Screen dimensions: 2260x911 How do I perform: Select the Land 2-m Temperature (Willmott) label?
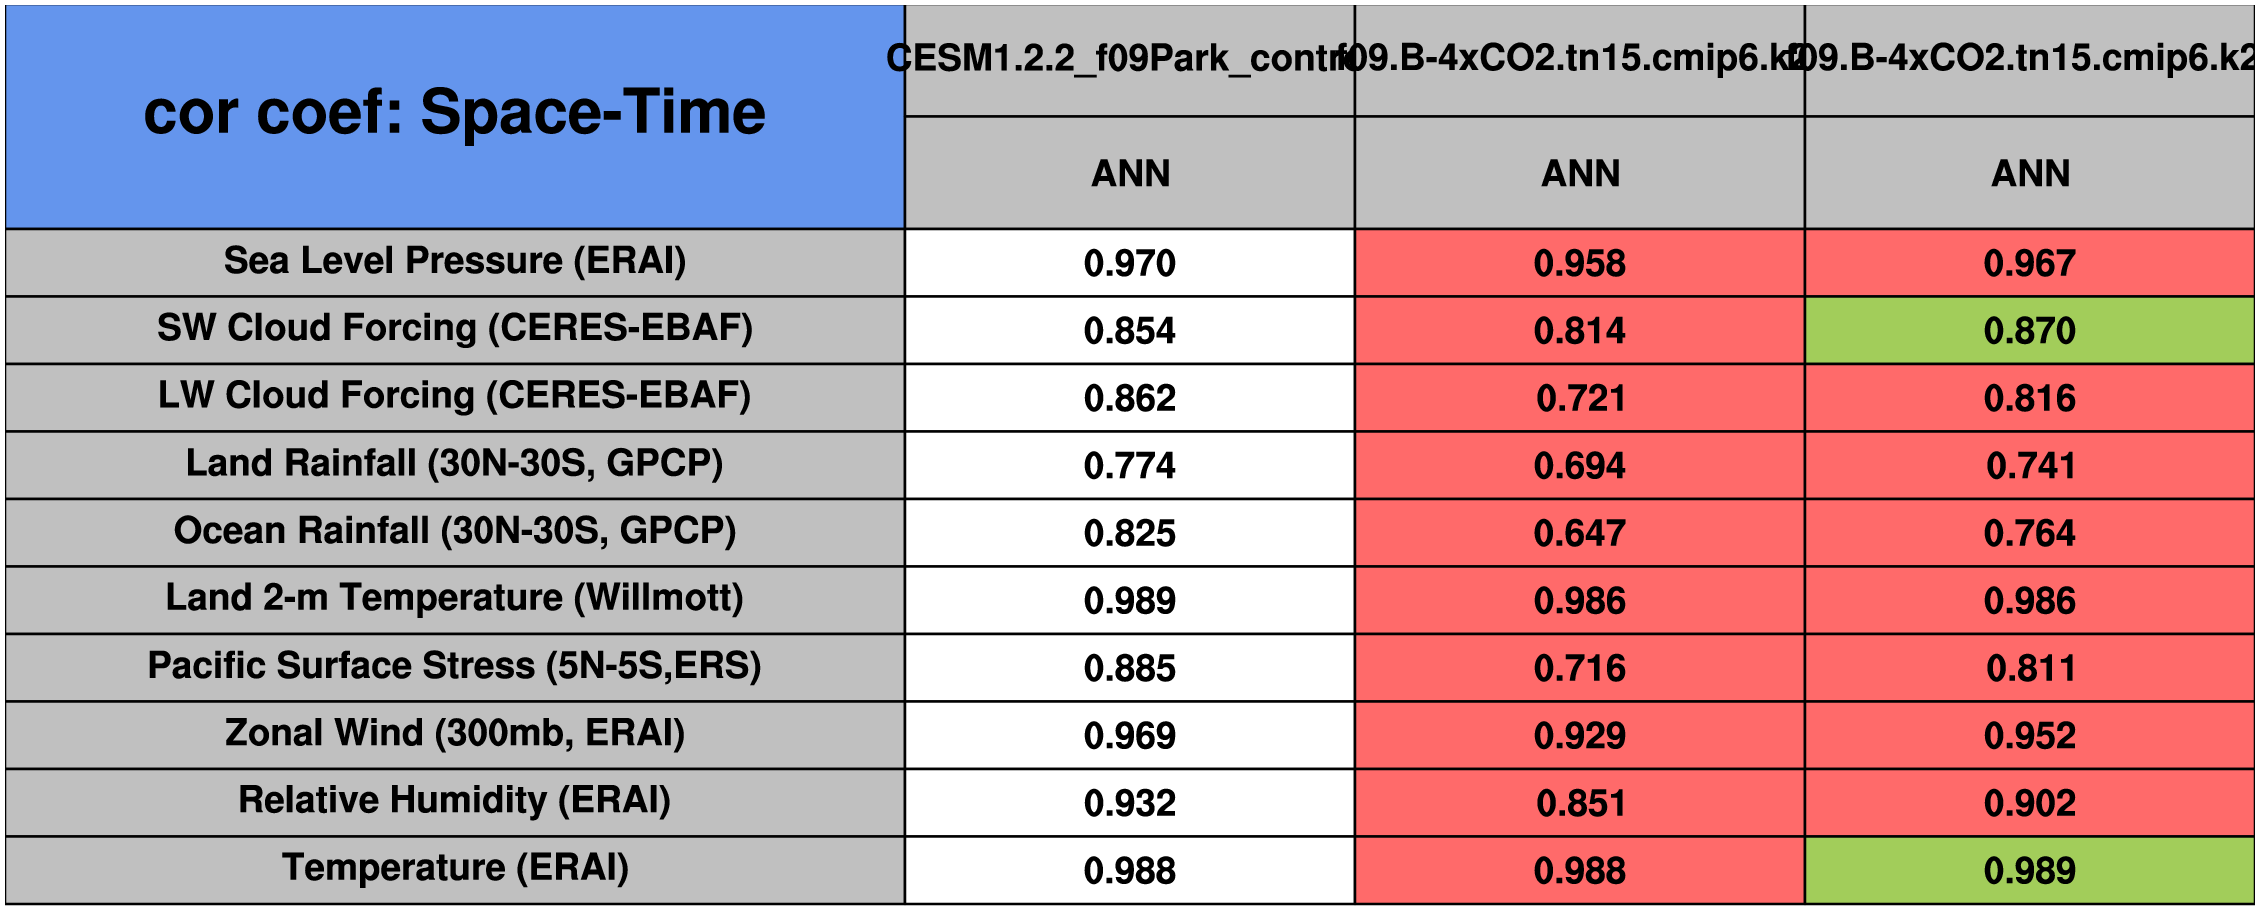455,598
